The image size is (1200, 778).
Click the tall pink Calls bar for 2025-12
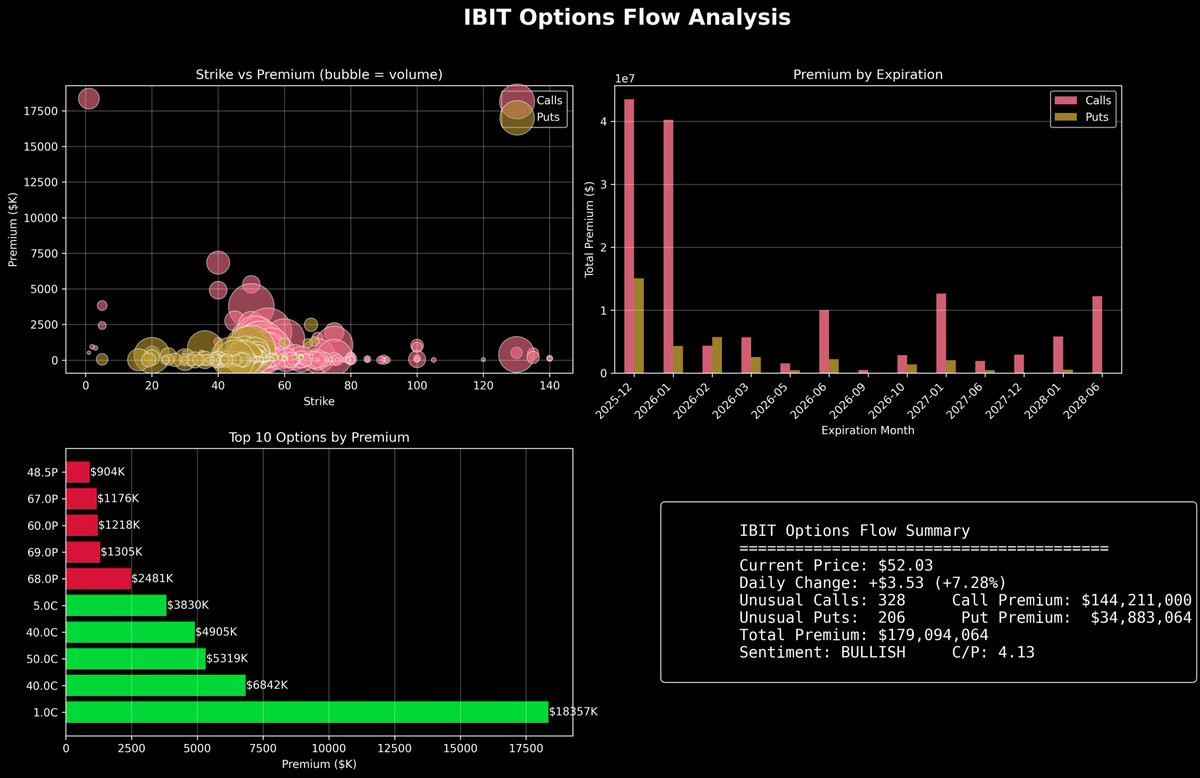(629, 236)
